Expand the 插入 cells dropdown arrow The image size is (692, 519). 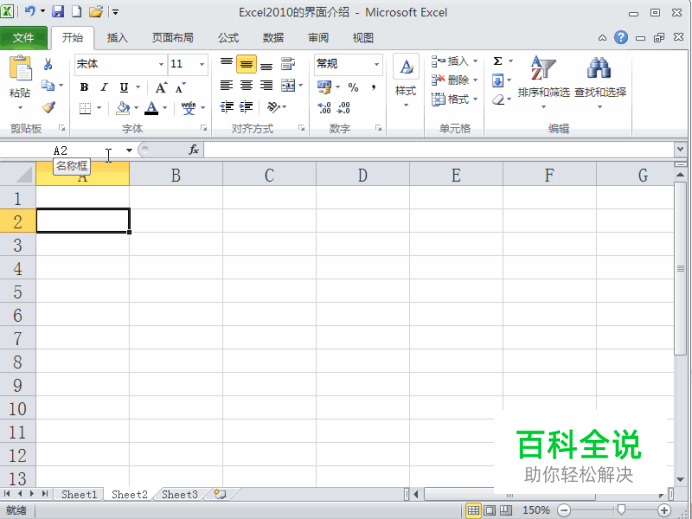[x=475, y=61]
